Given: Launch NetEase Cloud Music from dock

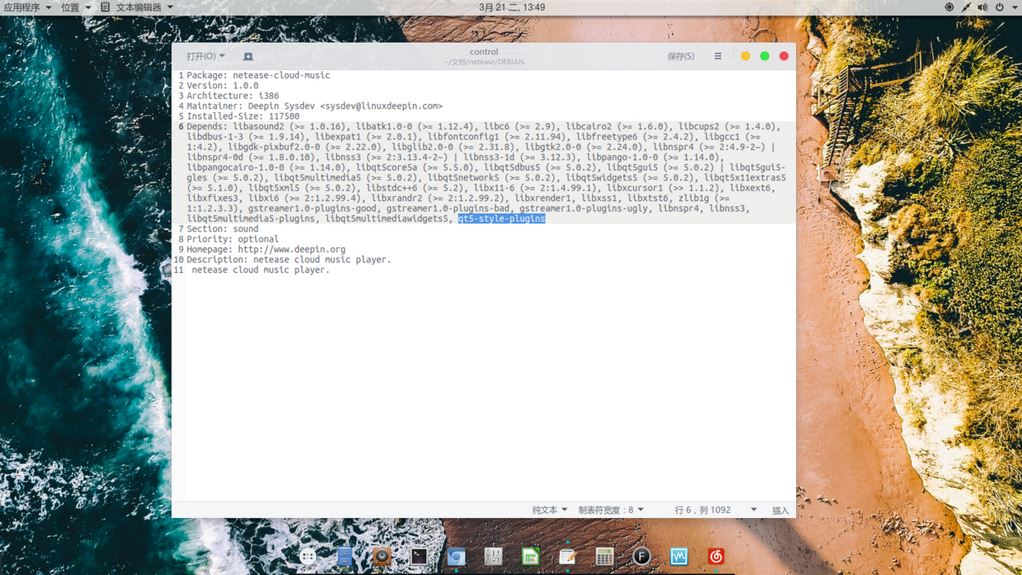Looking at the screenshot, I should pos(716,556).
